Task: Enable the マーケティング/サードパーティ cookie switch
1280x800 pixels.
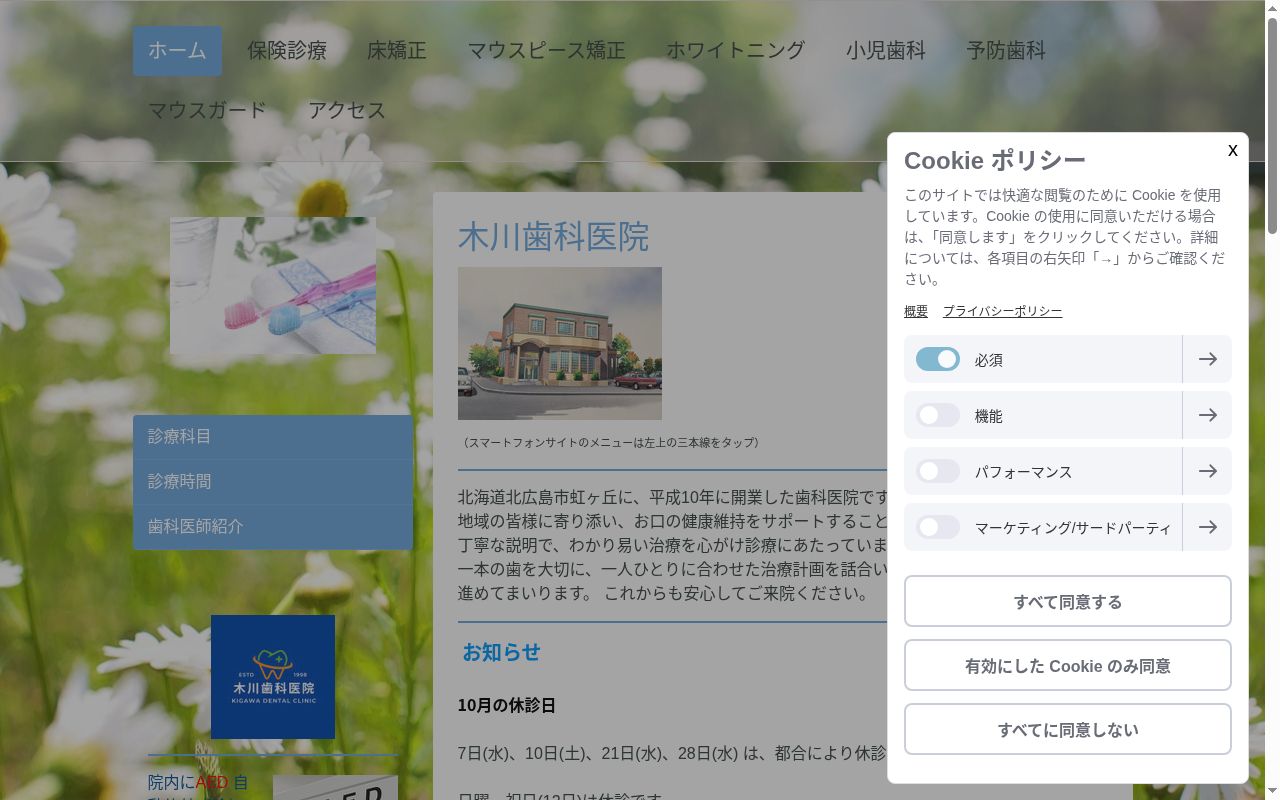Action: pos(938,527)
